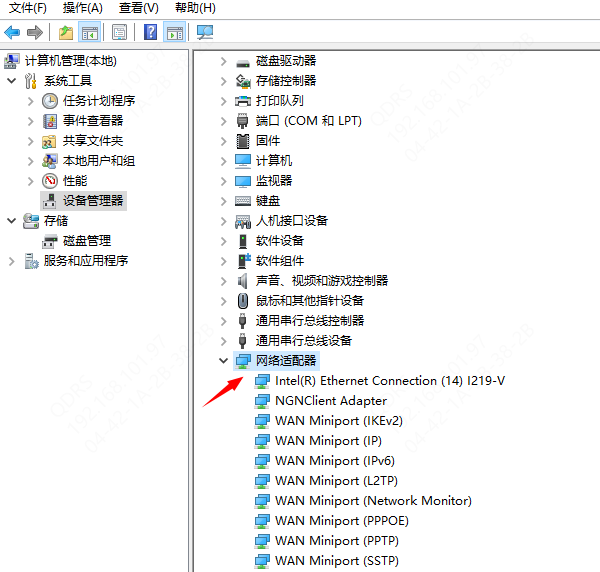The height and width of the screenshot is (572, 600).
Task: Click the blue Back arrow in toolbar
Action: [12, 32]
